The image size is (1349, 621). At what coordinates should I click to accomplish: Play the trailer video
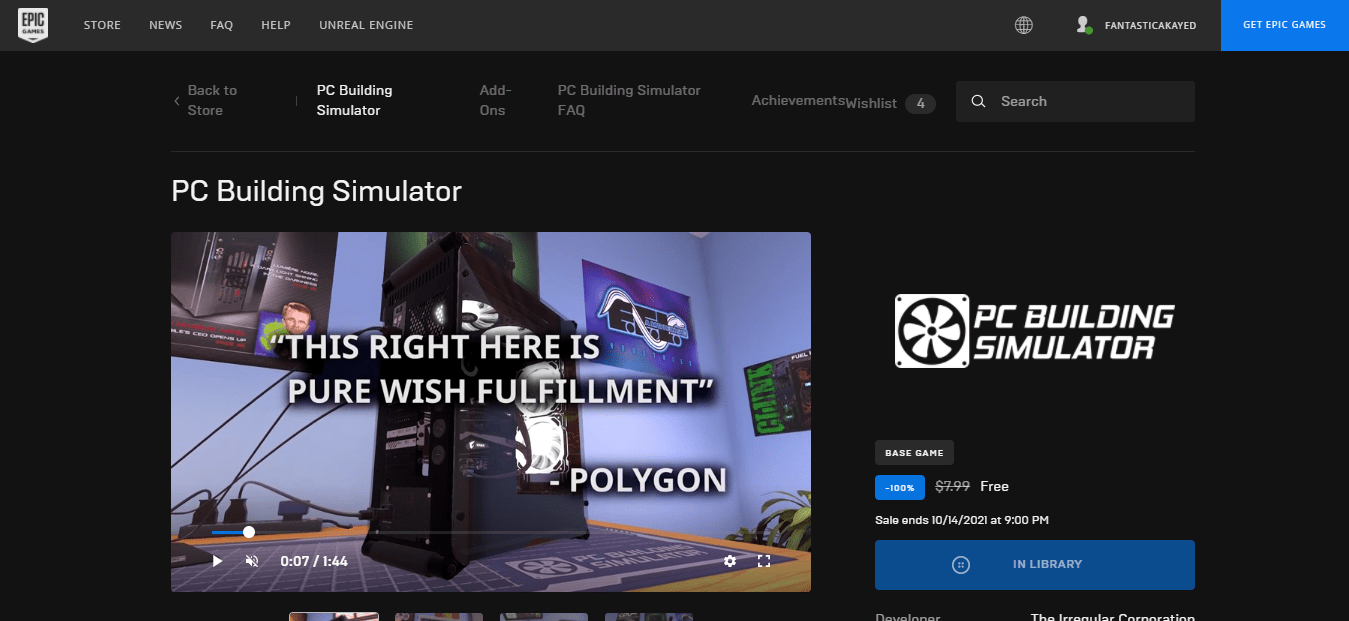coord(217,561)
